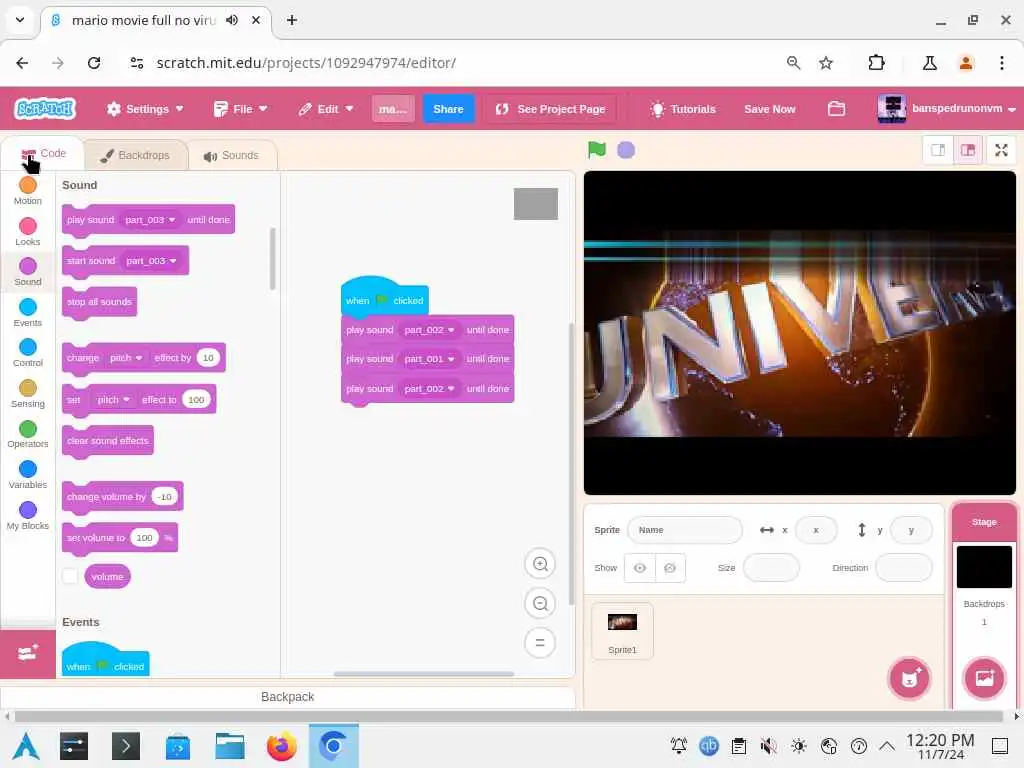1024x768 pixels.
Task: Click the stop button above the stage
Action: 626,150
